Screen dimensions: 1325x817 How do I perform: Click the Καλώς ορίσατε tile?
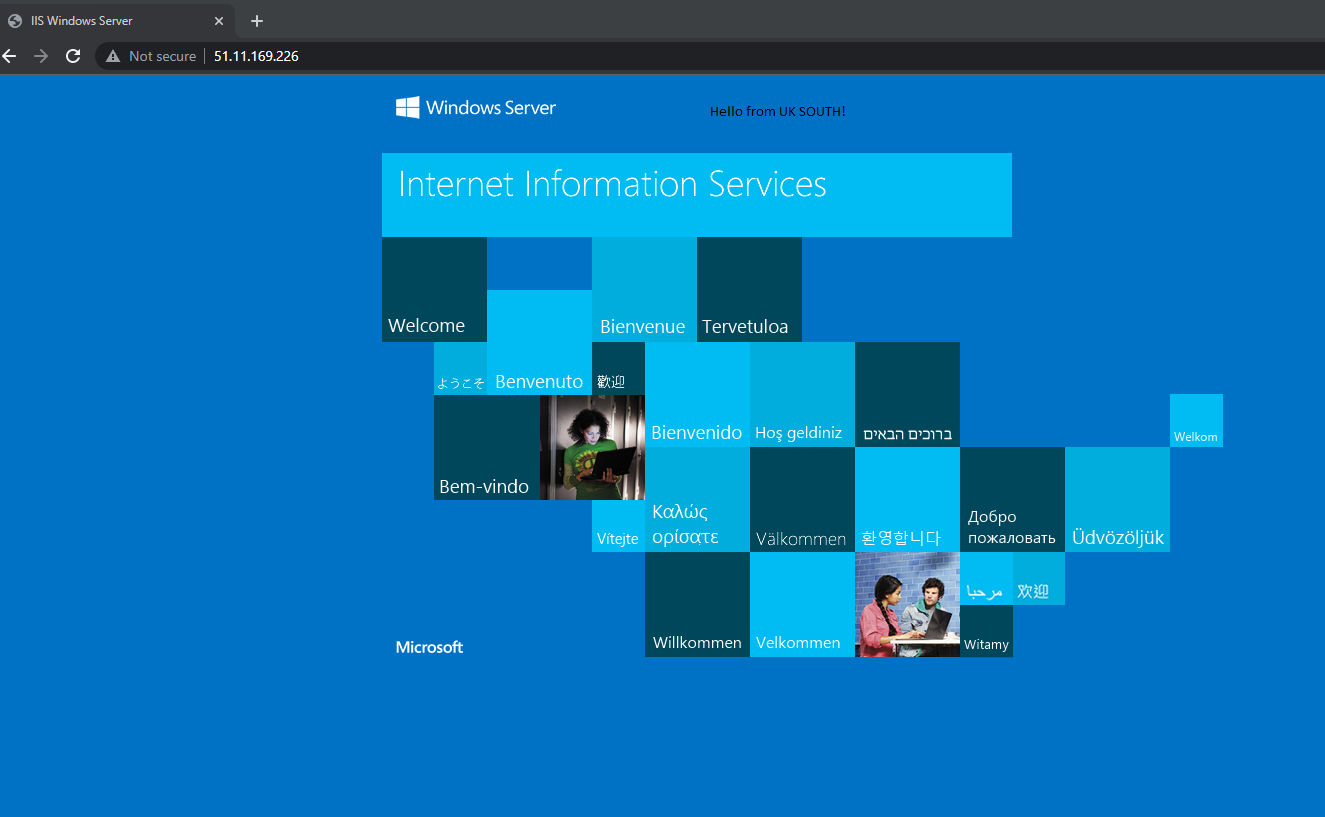(x=697, y=500)
